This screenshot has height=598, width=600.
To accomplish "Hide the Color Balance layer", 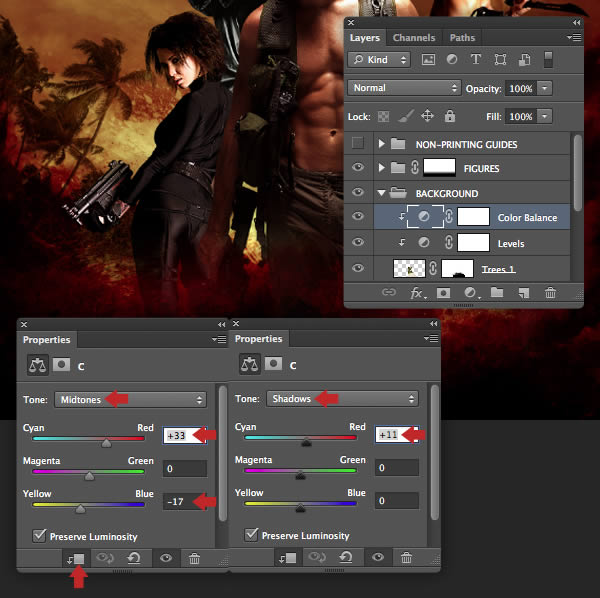I will 358,216.
